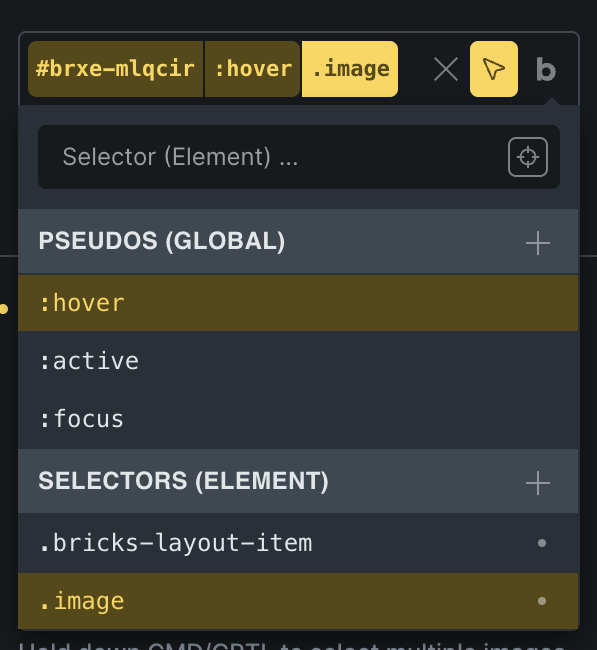Collapse the SELECTORS (ELEMENT) section header
This screenshot has height=650, width=597.
[x=298, y=481]
